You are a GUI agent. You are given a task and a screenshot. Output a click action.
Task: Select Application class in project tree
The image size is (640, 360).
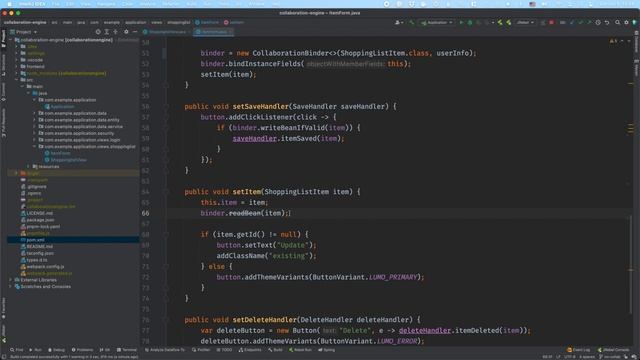pos(60,107)
